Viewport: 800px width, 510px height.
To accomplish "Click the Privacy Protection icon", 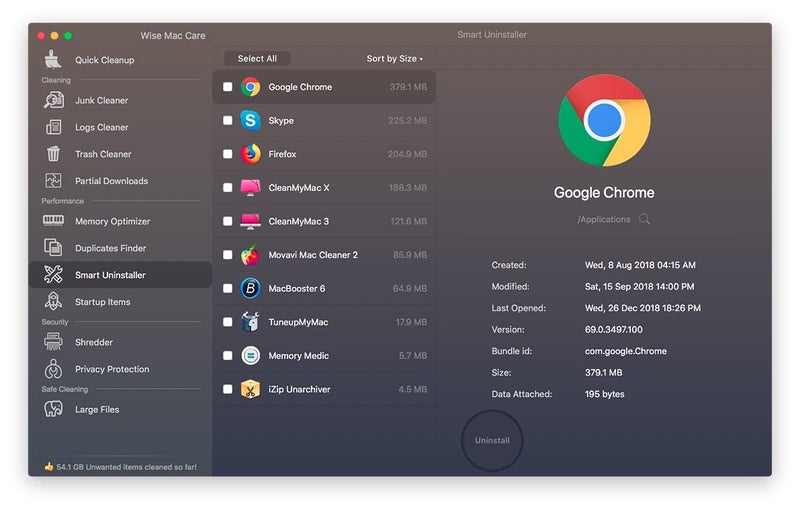I will (x=54, y=369).
